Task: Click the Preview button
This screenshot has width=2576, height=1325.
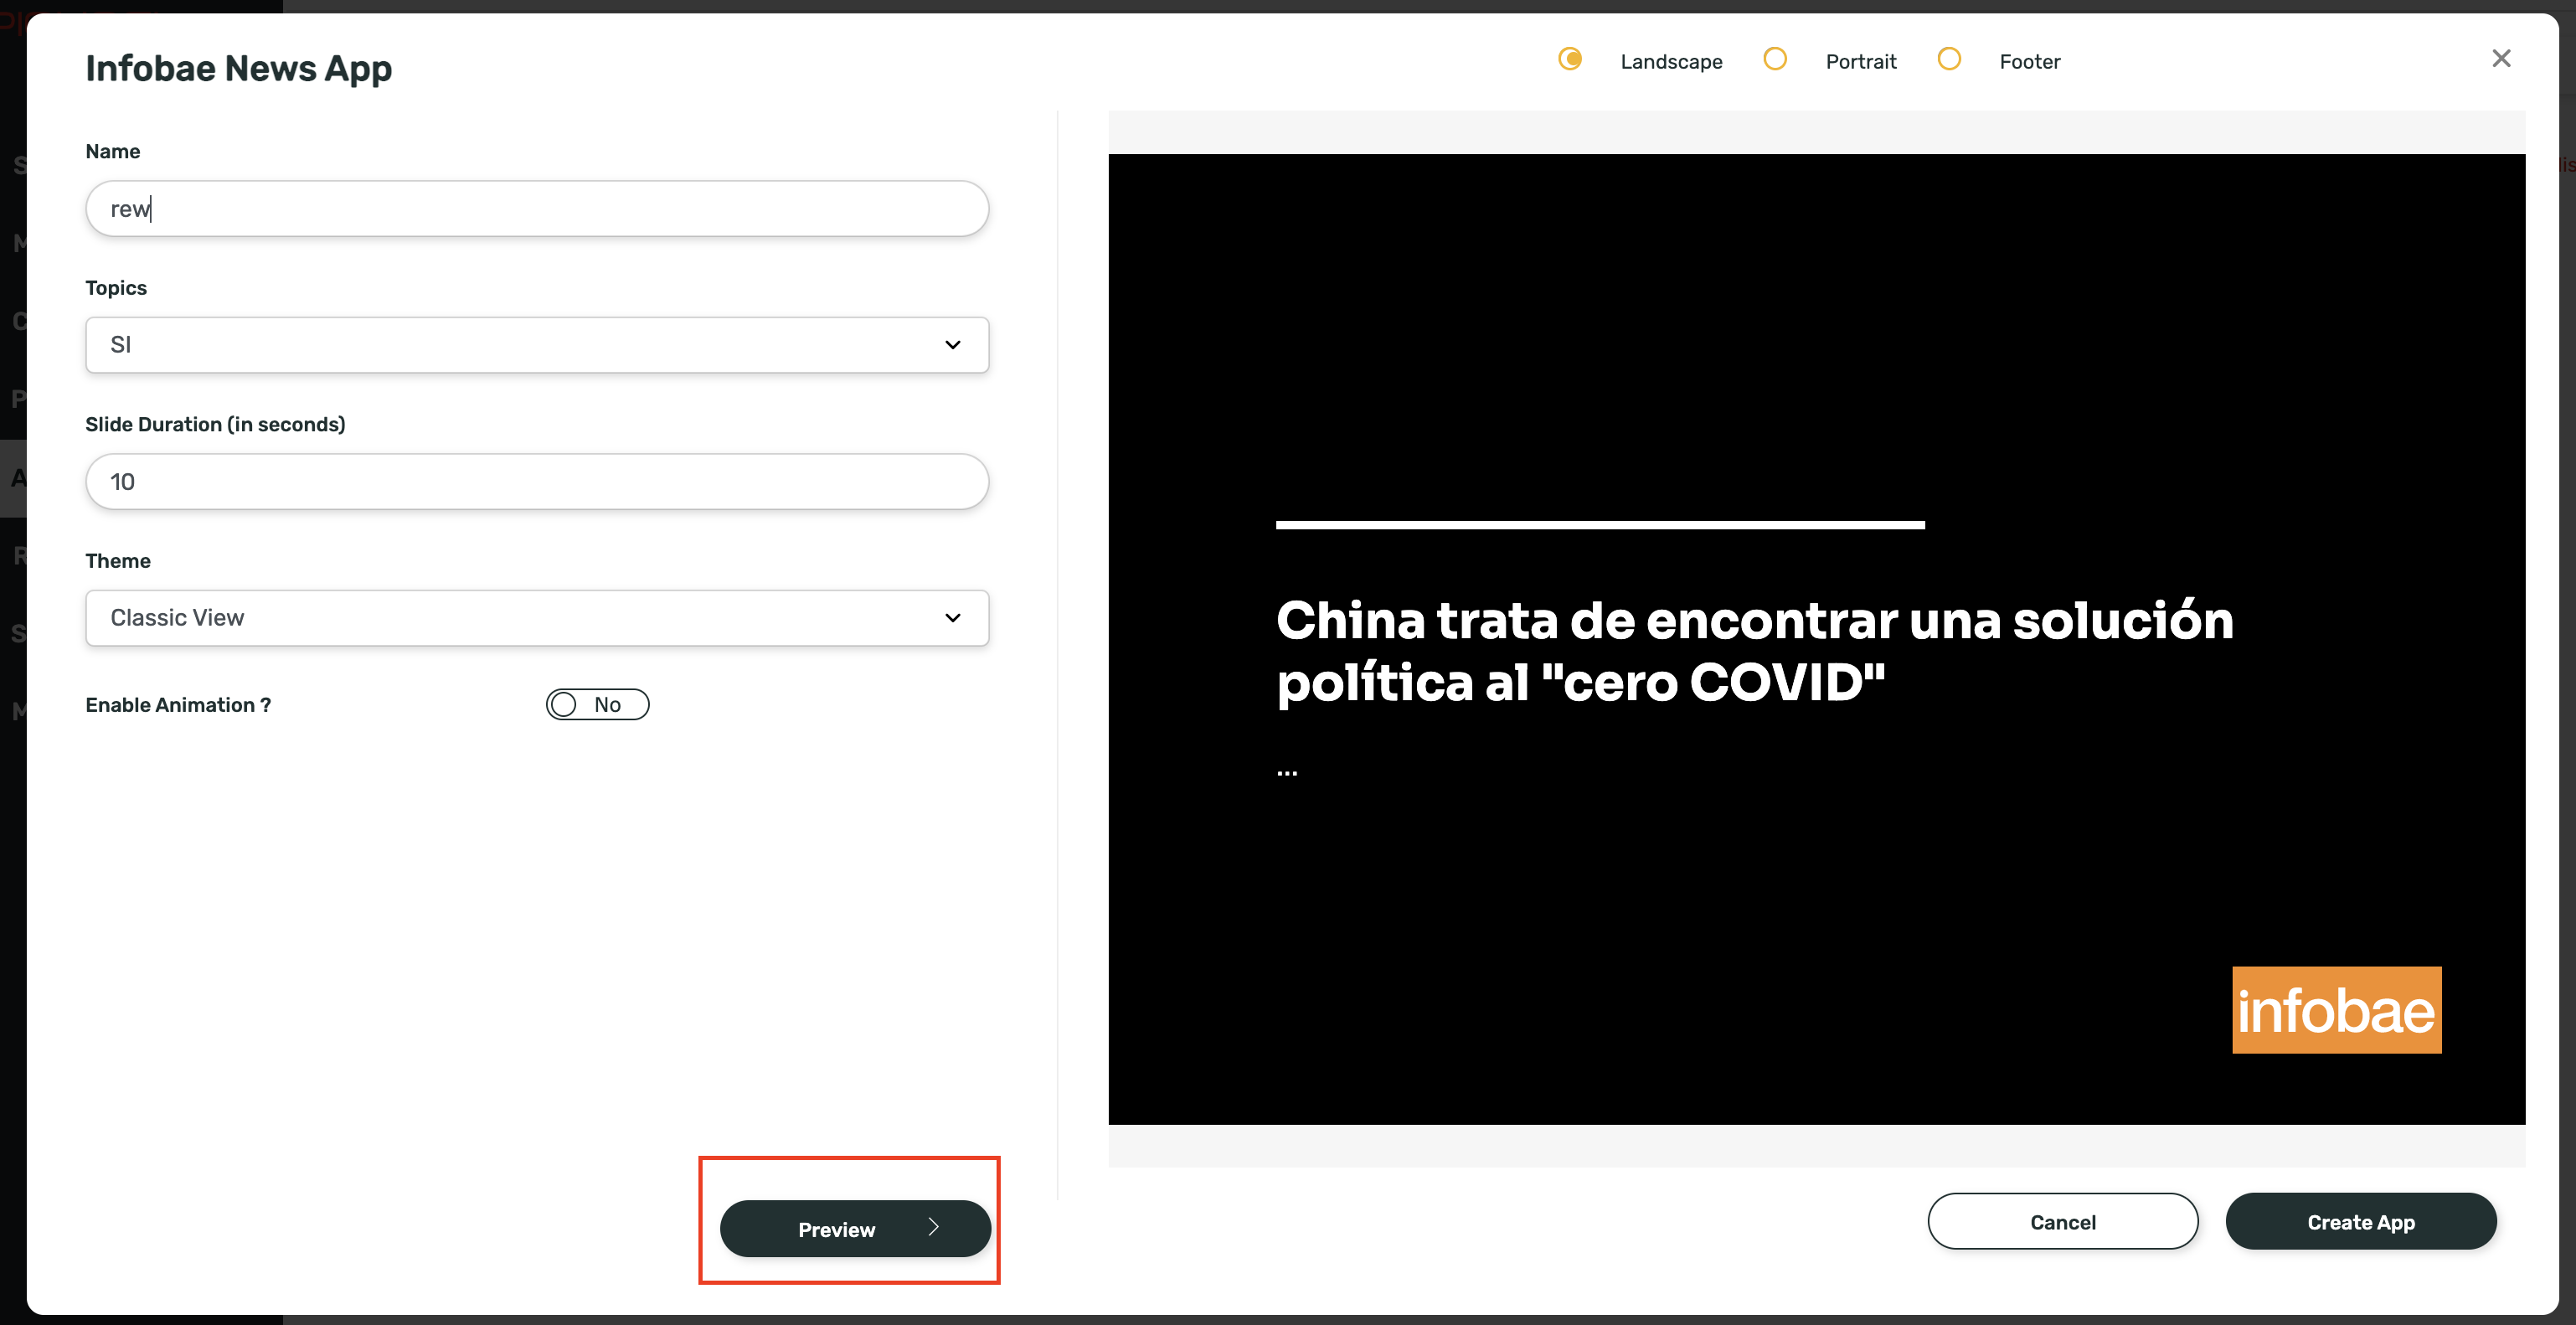Action: 855,1229
